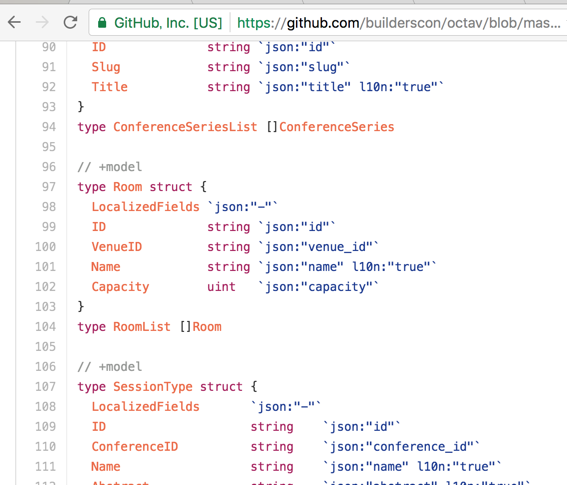Click the ConferenceID field name
This screenshot has width=567, height=485.
coord(135,447)
